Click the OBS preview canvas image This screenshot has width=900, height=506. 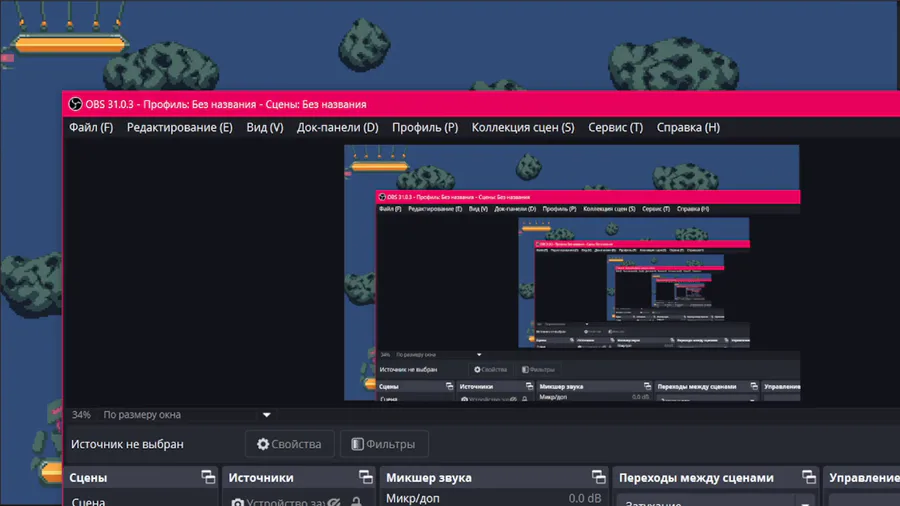coord(572,273)
